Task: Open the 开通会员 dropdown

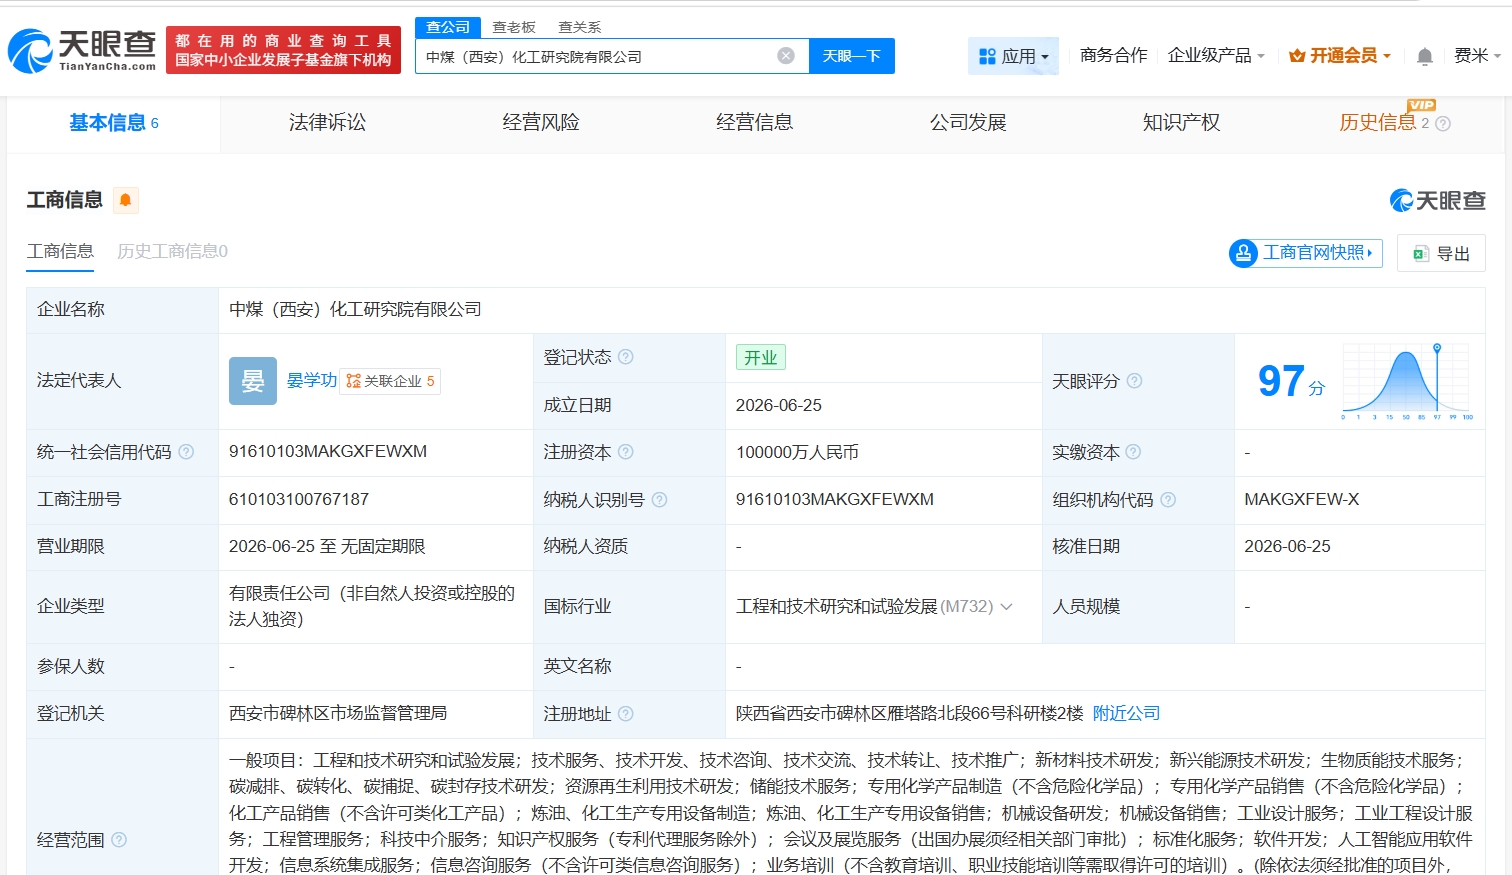Action: click(x=1340, y=56)
